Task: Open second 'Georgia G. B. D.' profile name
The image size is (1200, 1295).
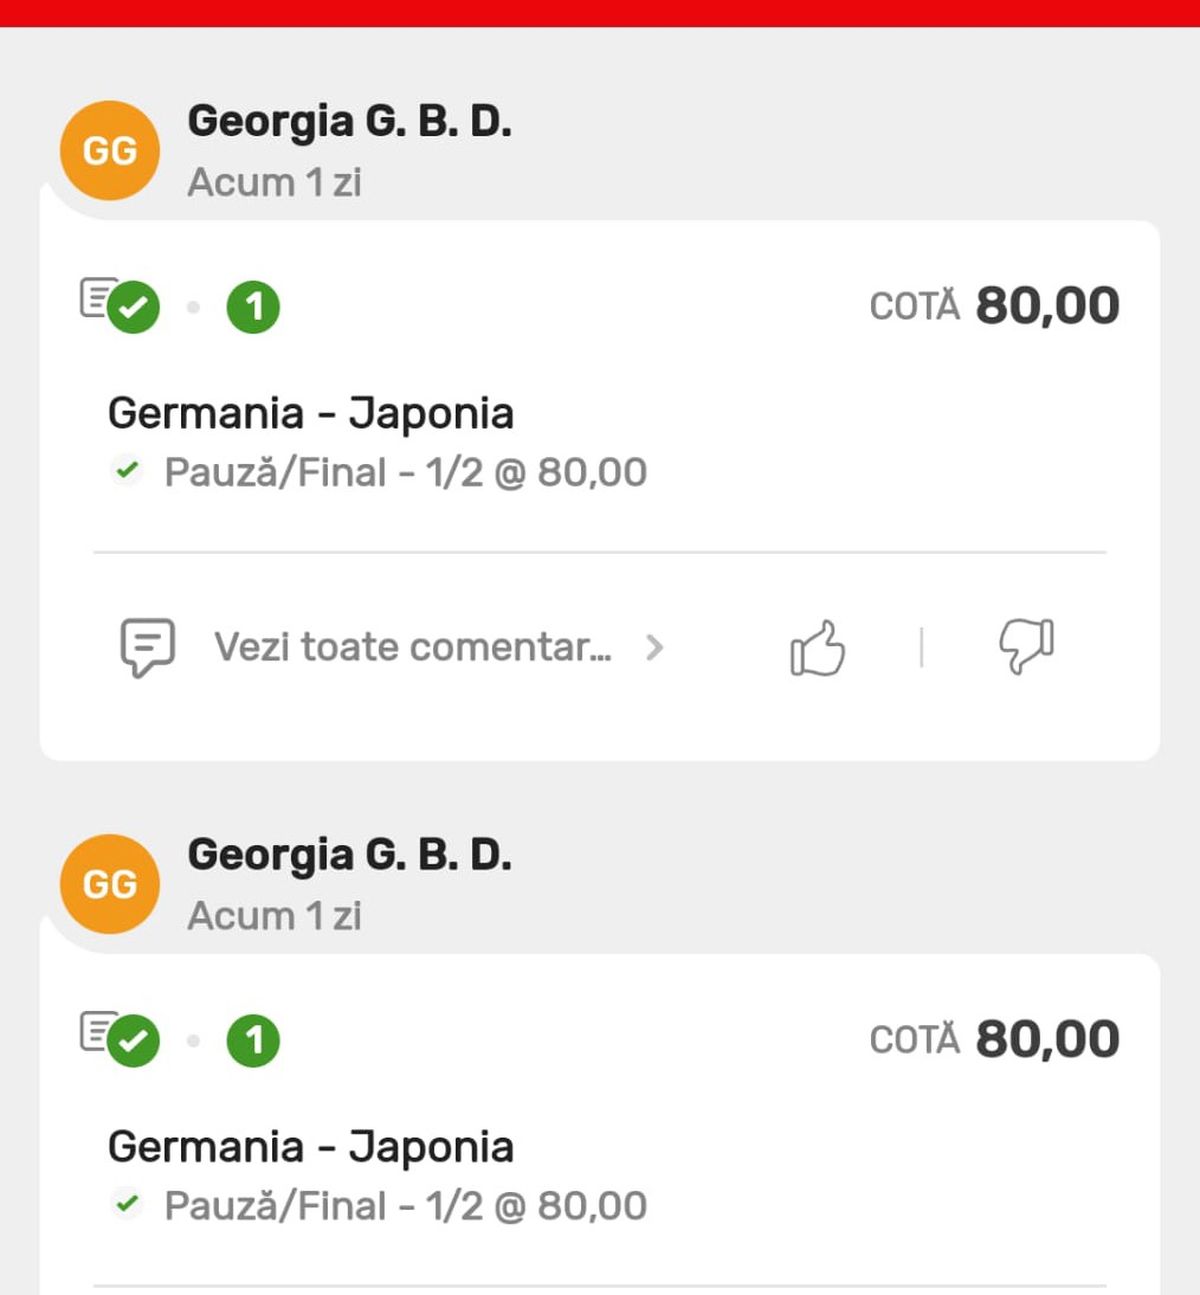Action: 350,856
